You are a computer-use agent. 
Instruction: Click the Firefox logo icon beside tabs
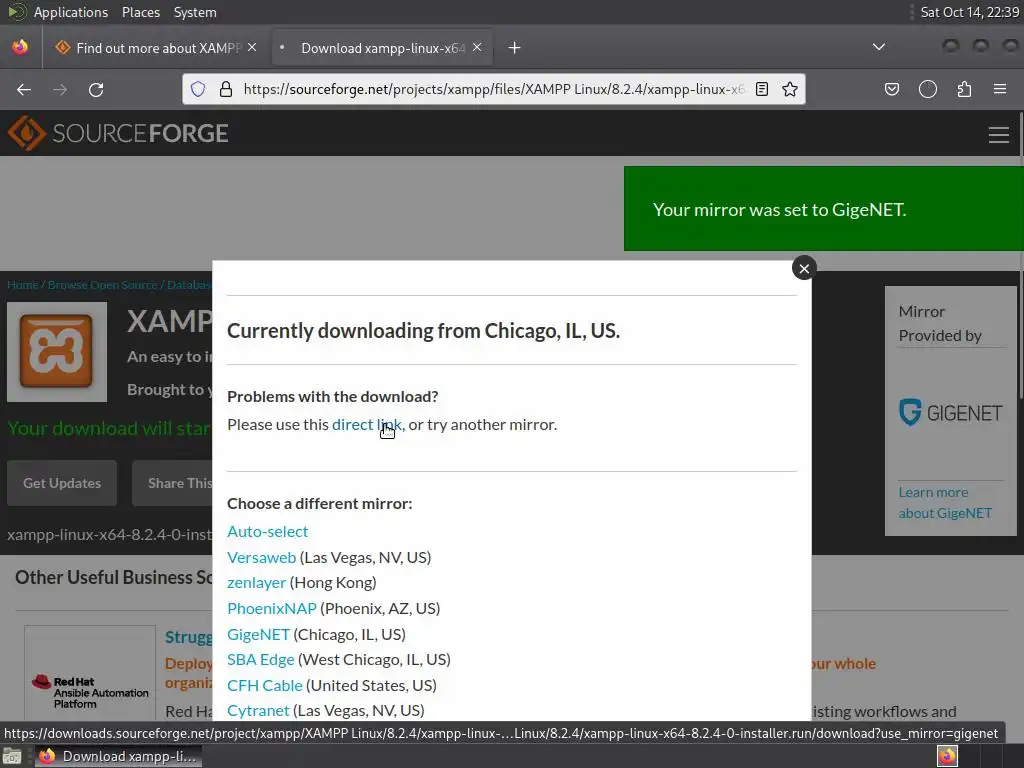[20, 47]
